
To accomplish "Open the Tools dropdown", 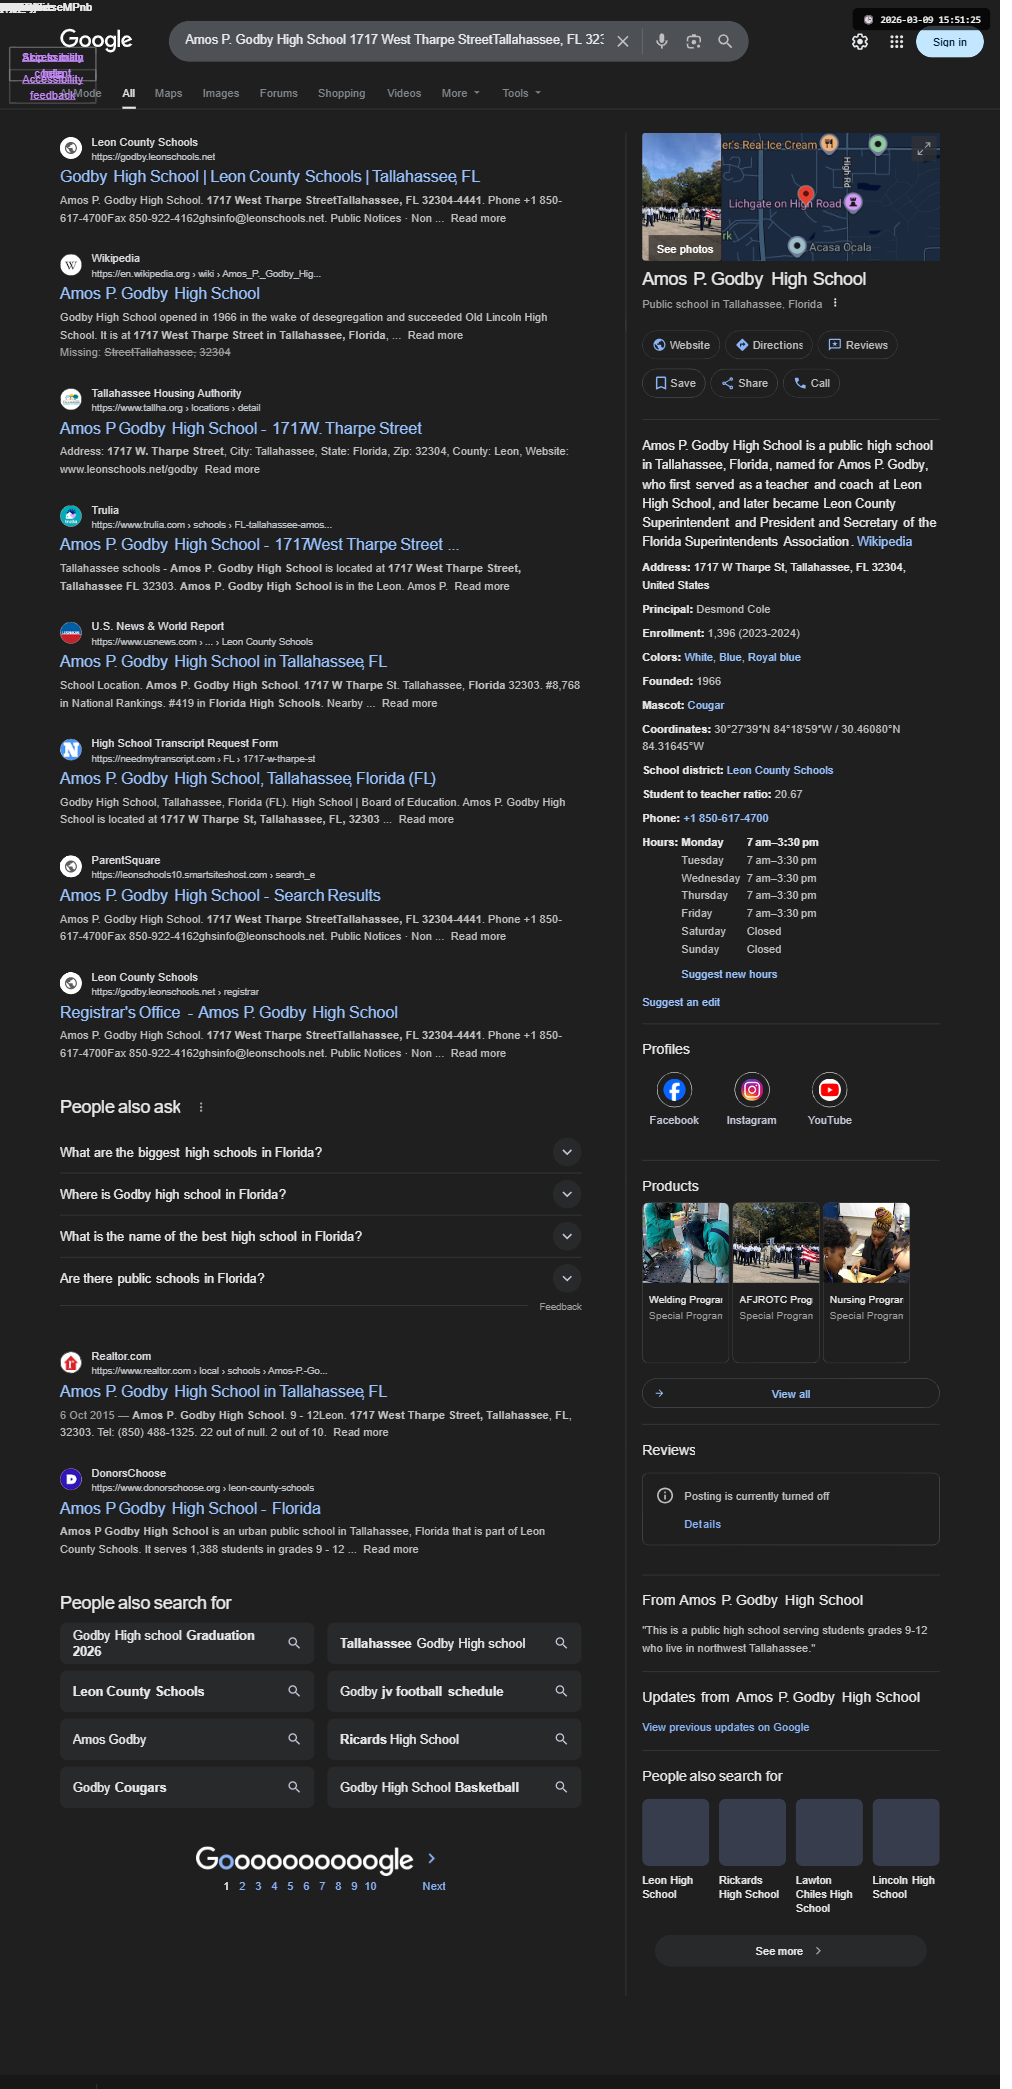I will (521, 93).
